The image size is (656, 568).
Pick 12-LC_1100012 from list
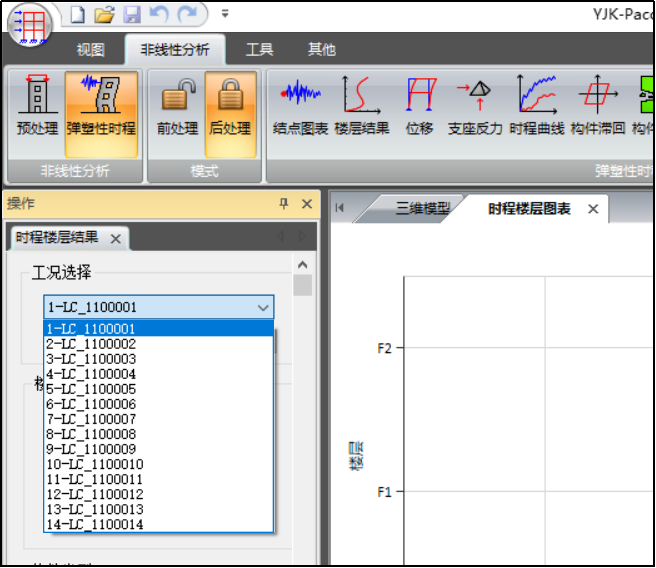(x=159, y=494)
